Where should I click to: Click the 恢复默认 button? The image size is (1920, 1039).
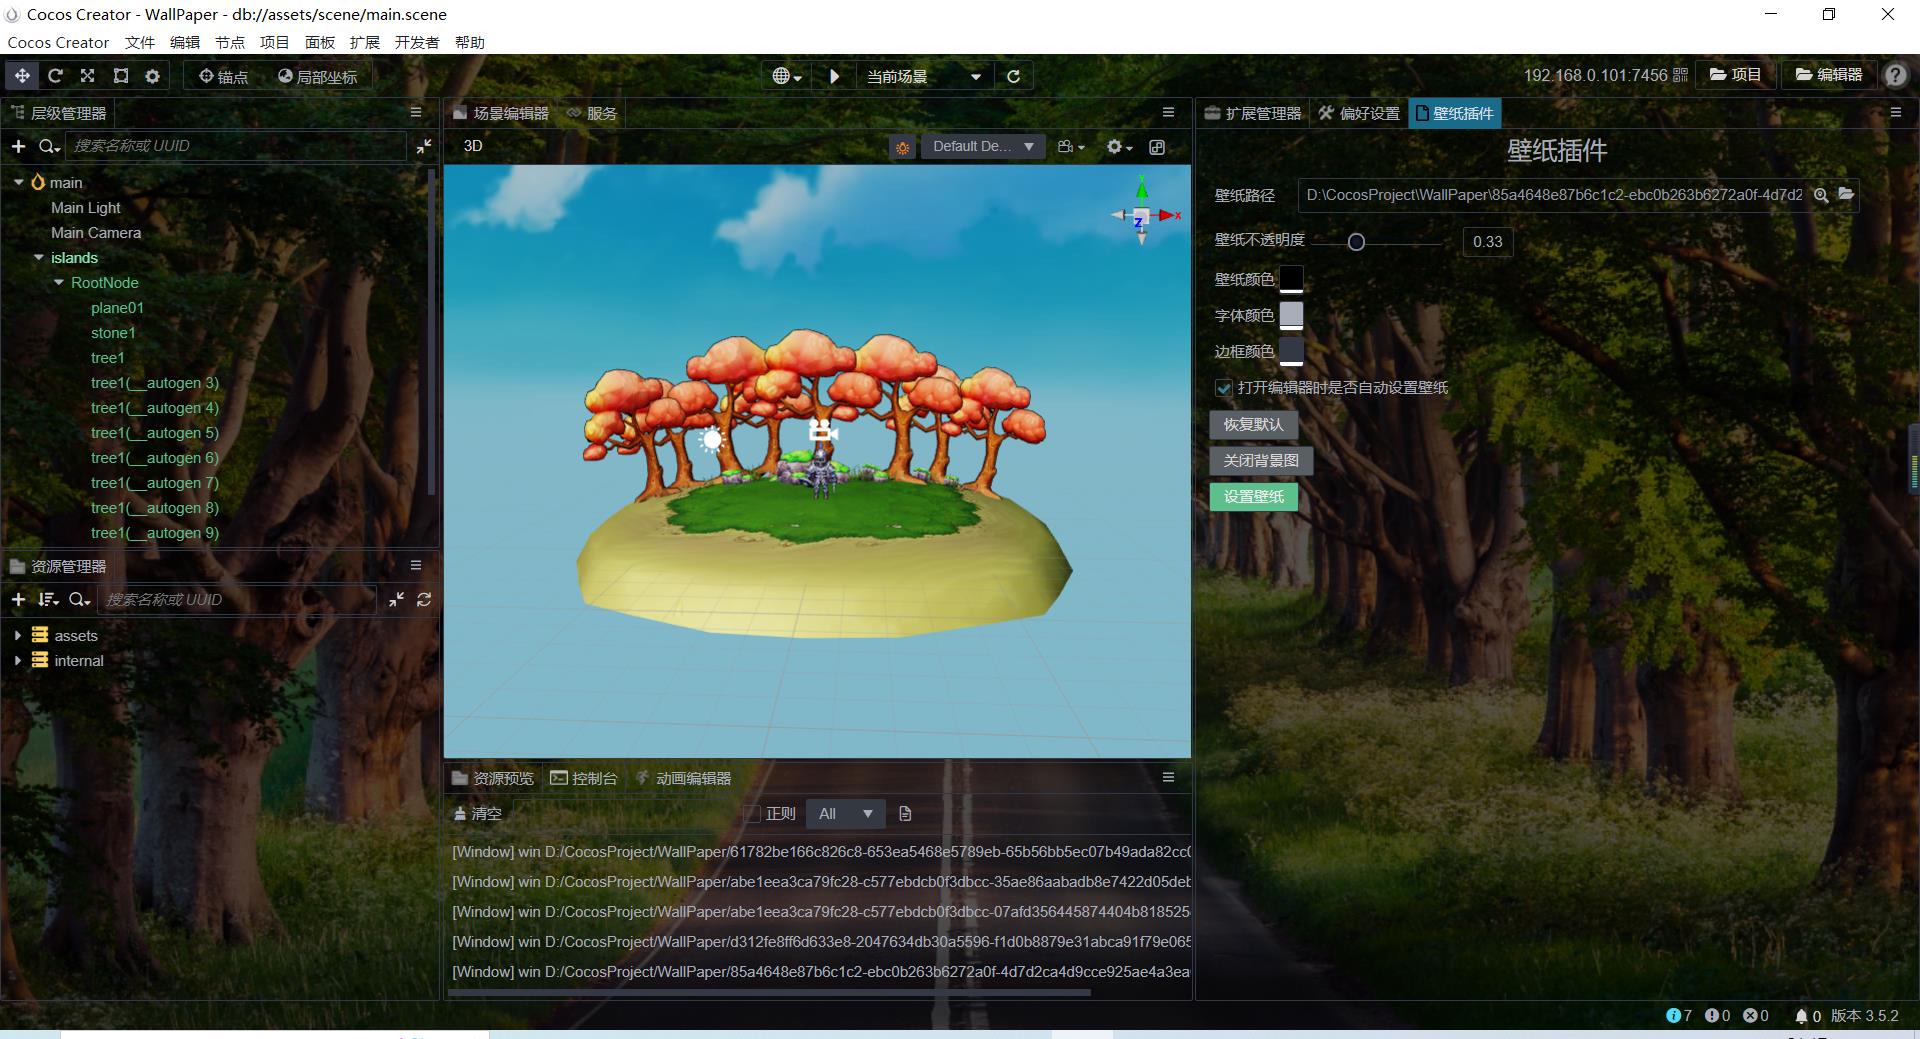1253,425
